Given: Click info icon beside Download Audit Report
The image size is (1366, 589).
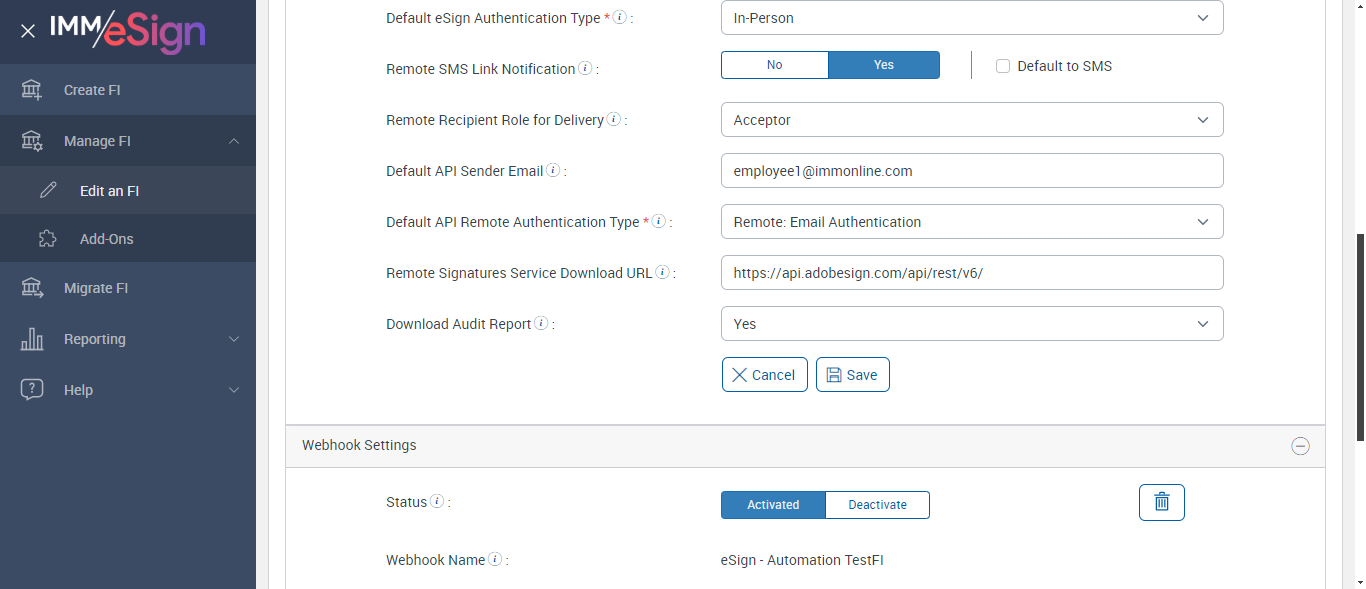Looking at the screenshot, I should 541,324.
